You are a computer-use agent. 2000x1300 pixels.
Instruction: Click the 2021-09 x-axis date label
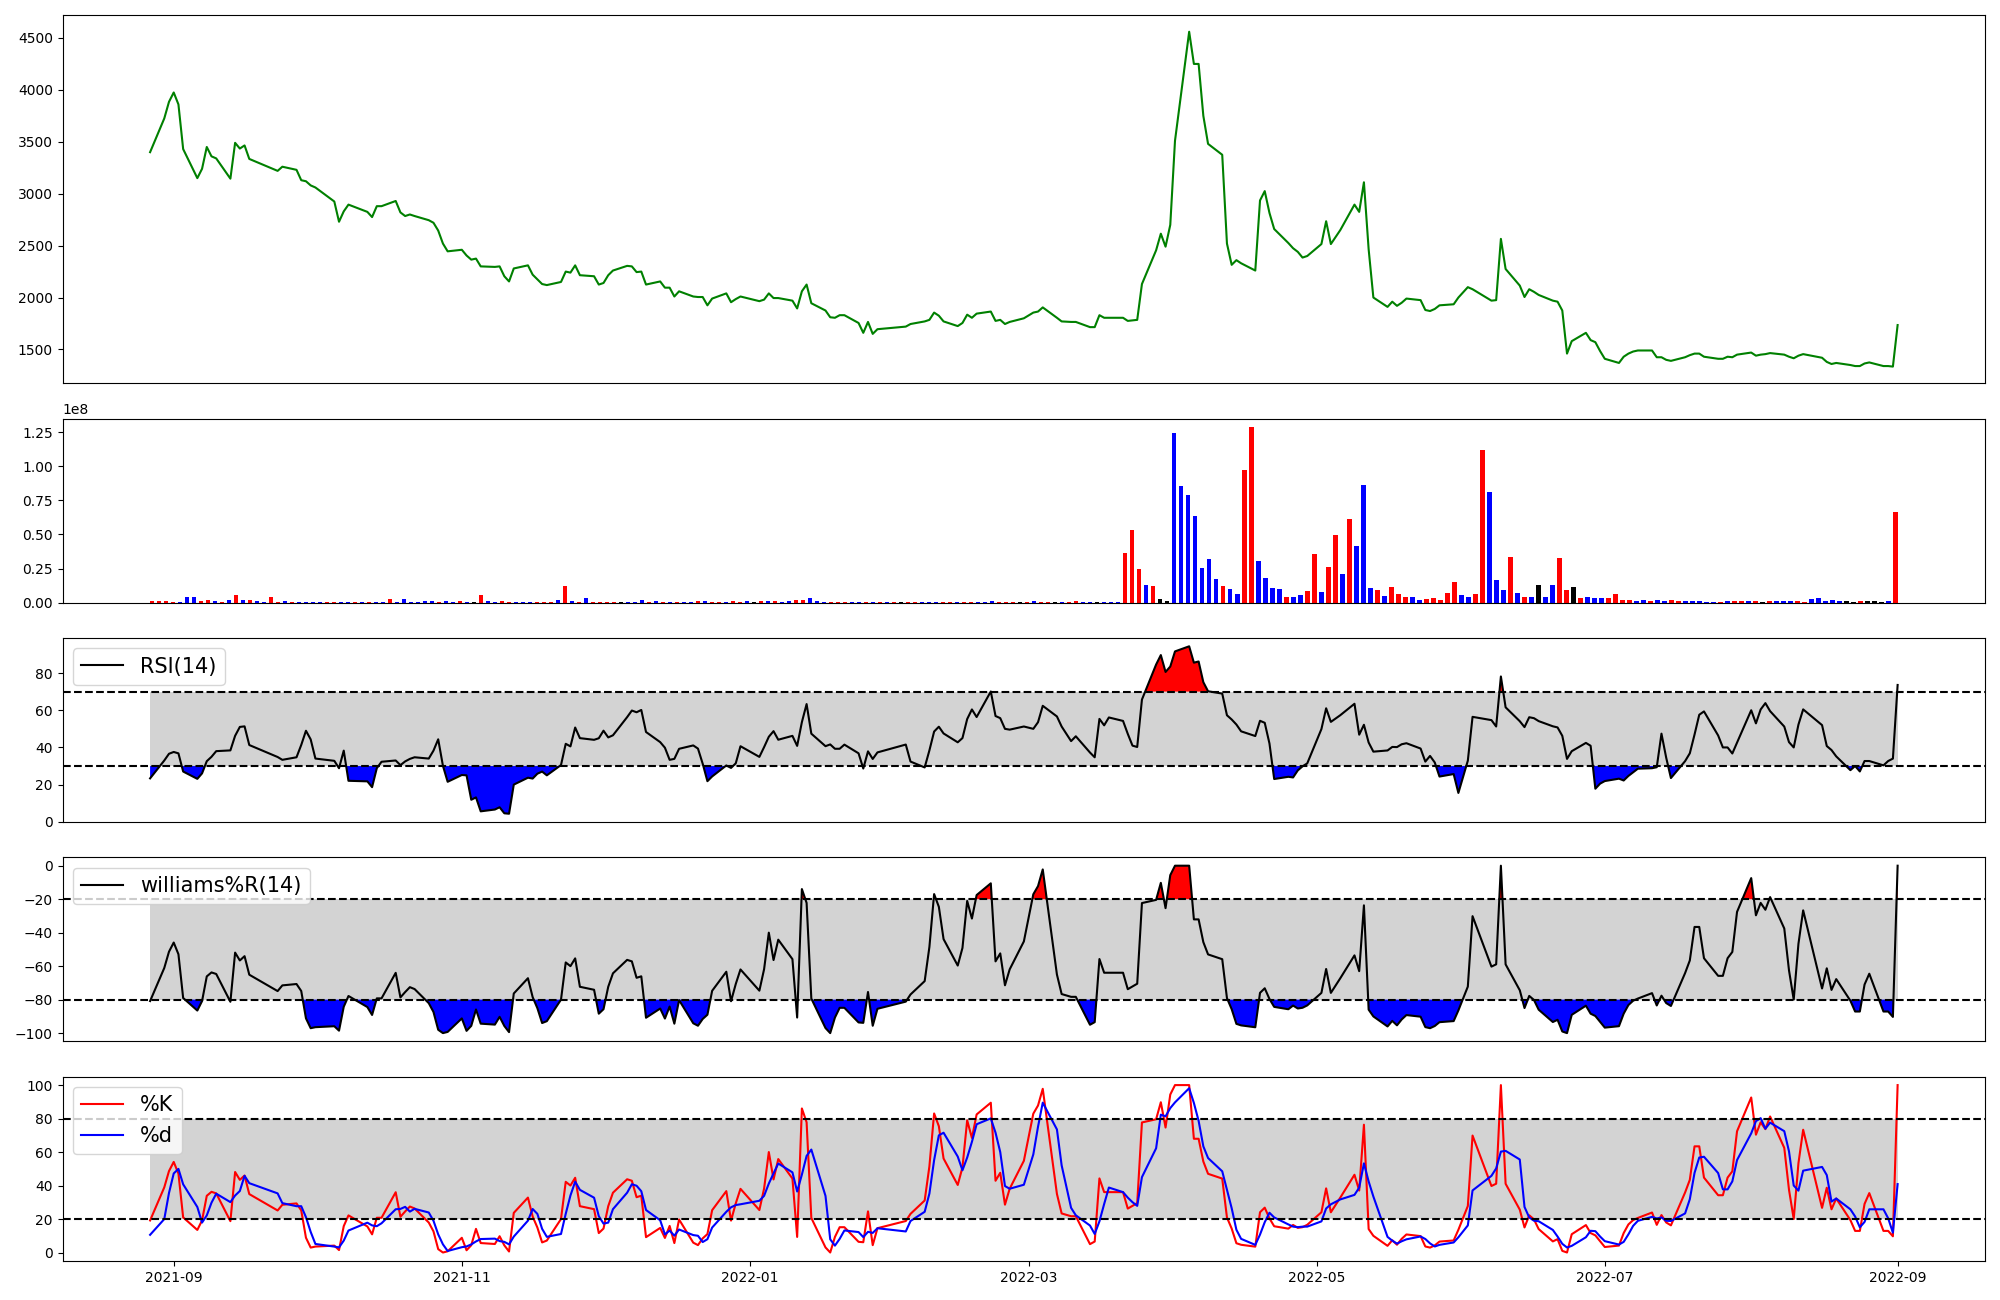coord(174,1277)
